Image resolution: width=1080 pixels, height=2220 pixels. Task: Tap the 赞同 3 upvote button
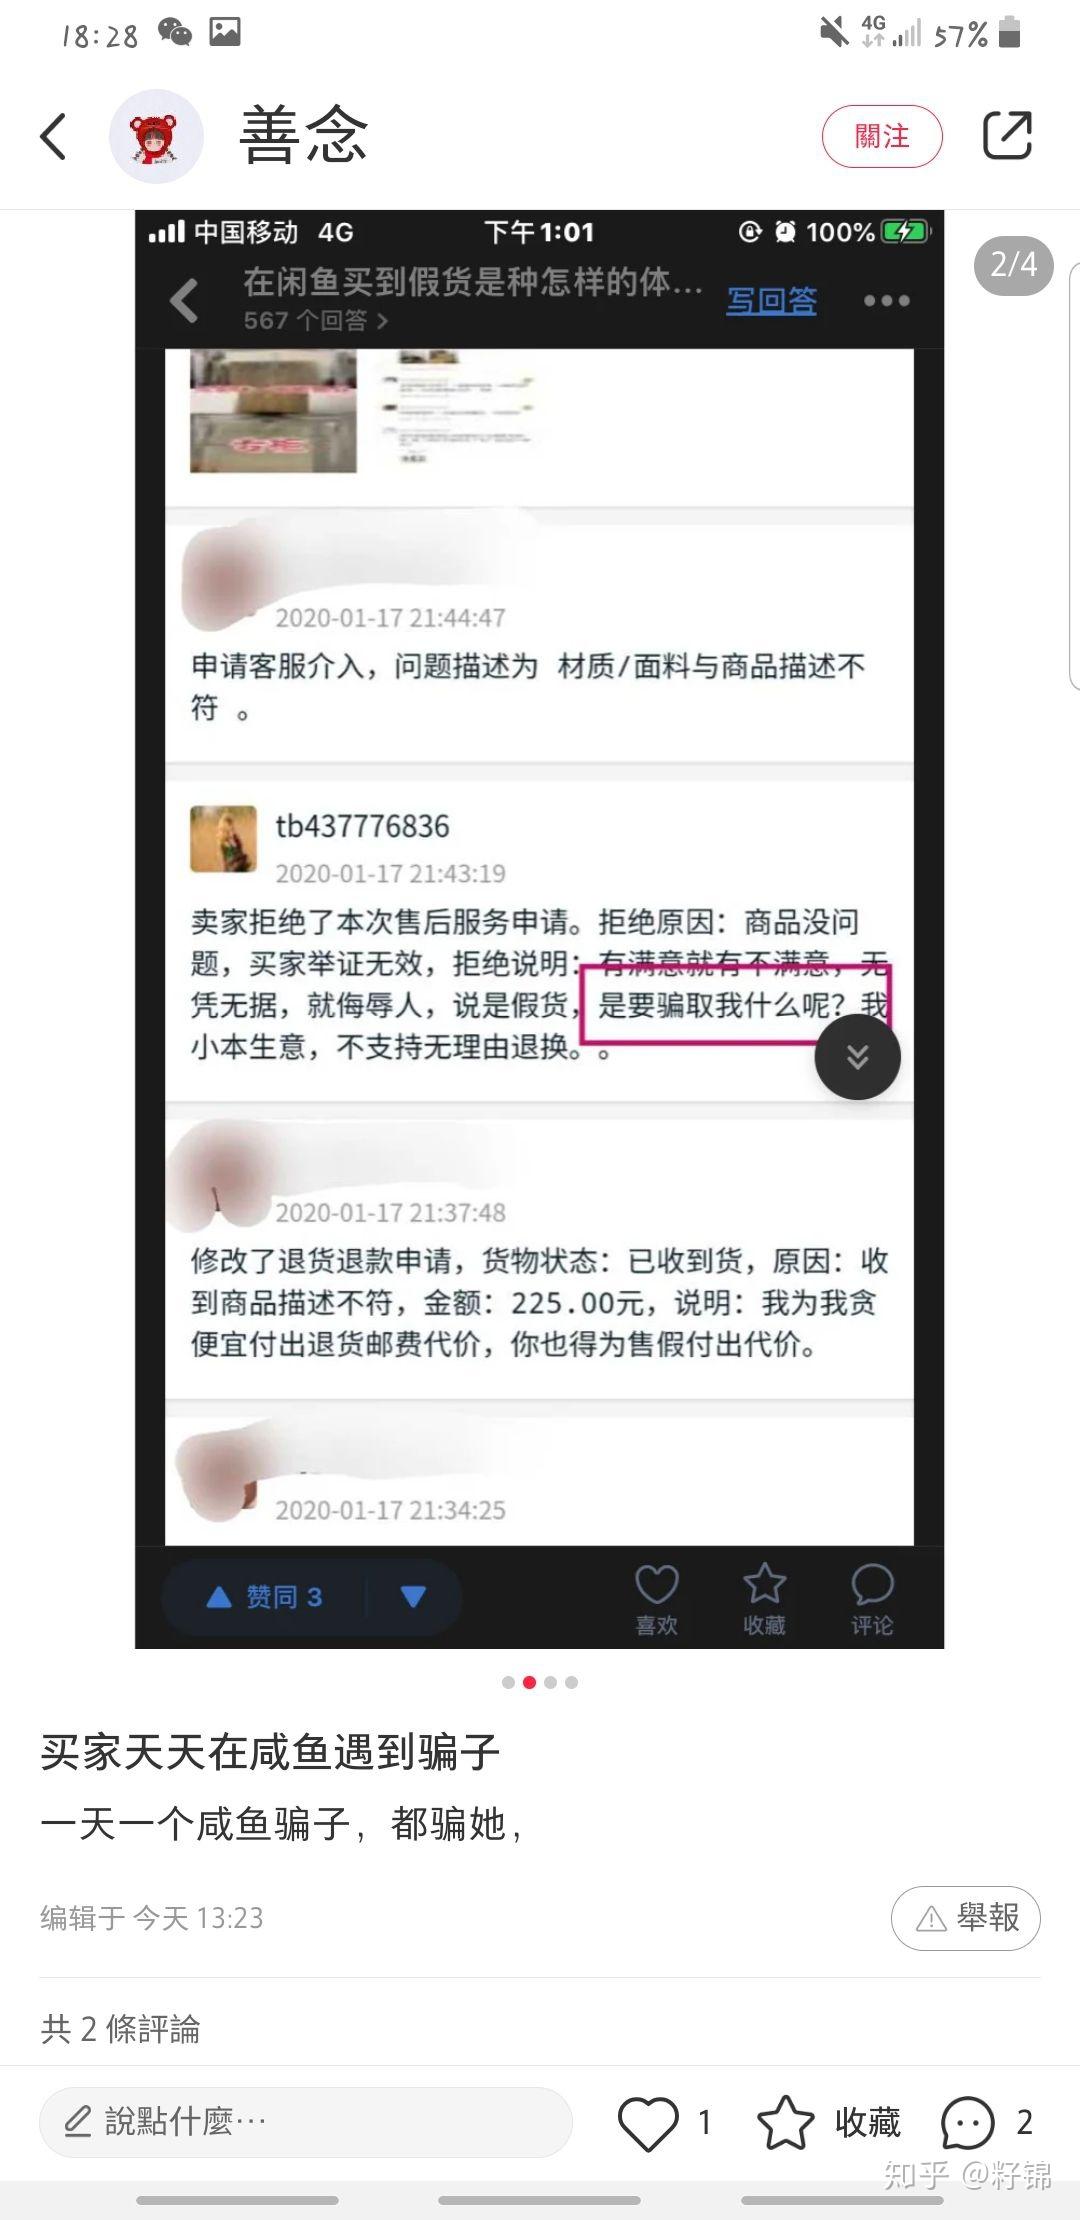click(x=264, y=1597)
